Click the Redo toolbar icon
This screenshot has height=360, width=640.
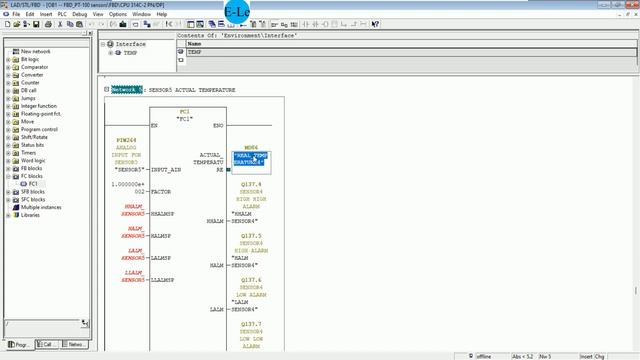pos(102,24)
